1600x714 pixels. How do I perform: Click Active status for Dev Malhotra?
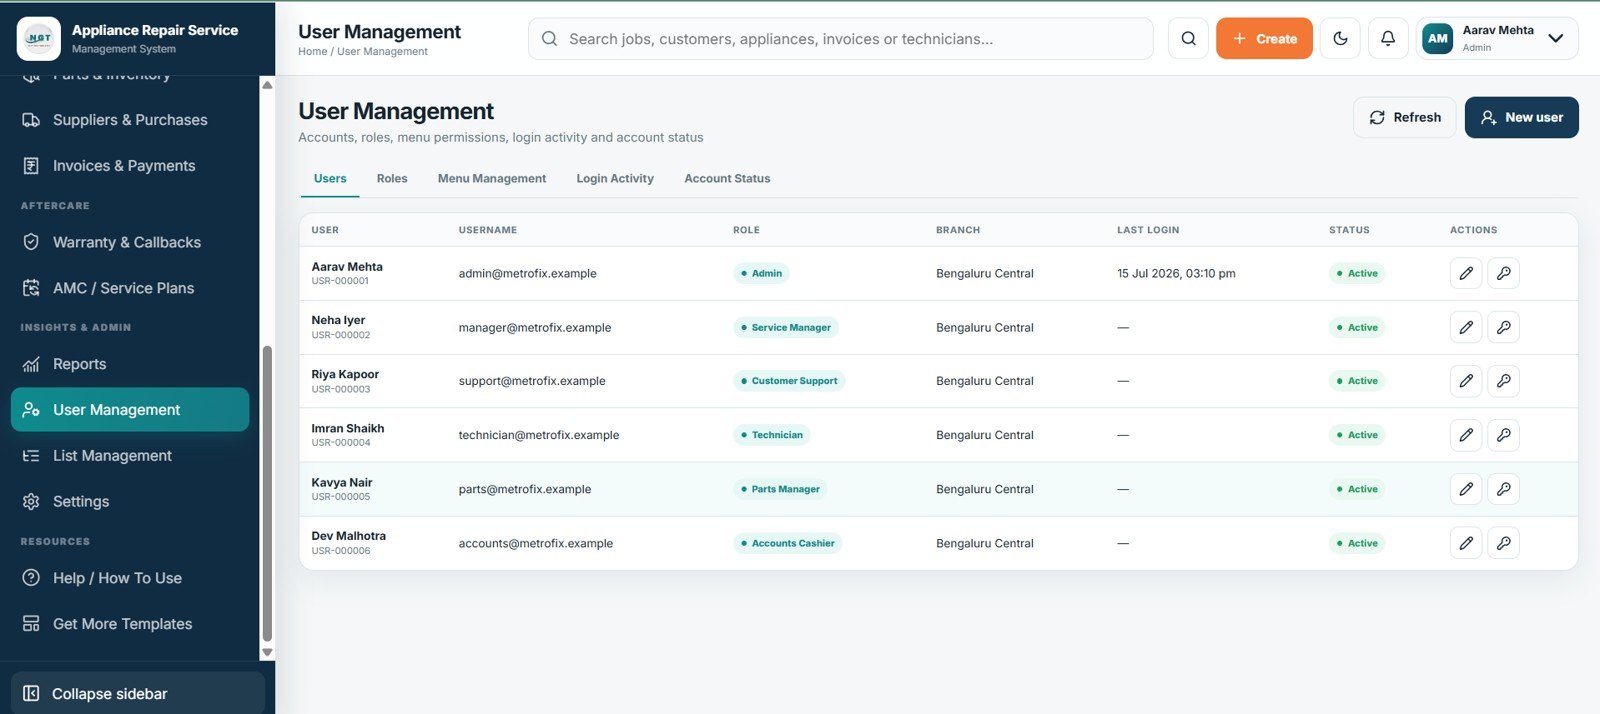pyautogui.click(x=1357, y=543)
